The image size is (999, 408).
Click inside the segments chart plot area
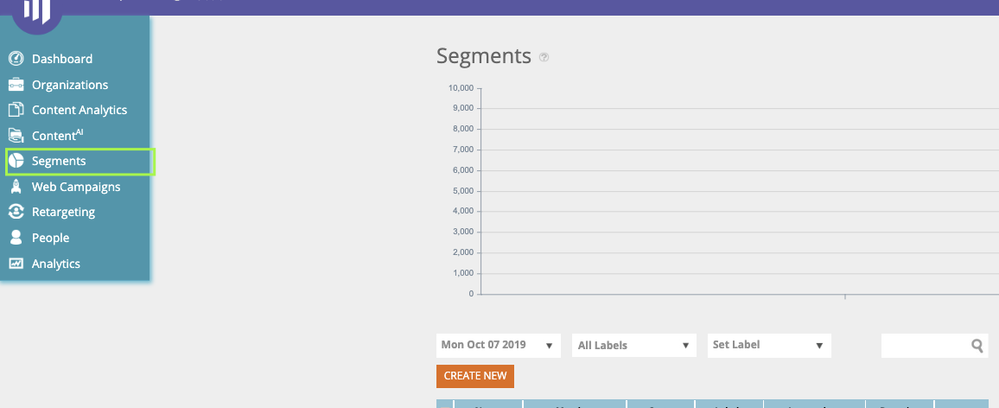[739, 191]
